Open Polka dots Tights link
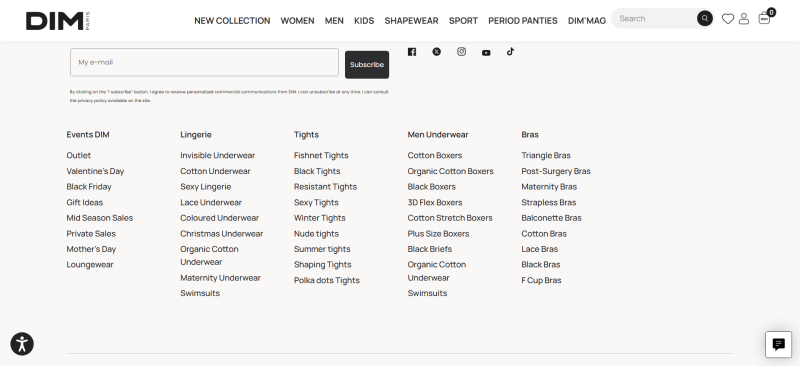This screenshot has height=366, width=800. click(327, 280)
